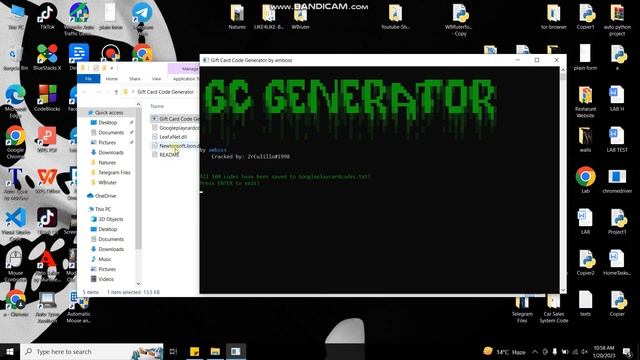This screenshot has width=640, height=360.
Task: Click navigation pane scroll down arrow
Action: click(x=138, y=283)
